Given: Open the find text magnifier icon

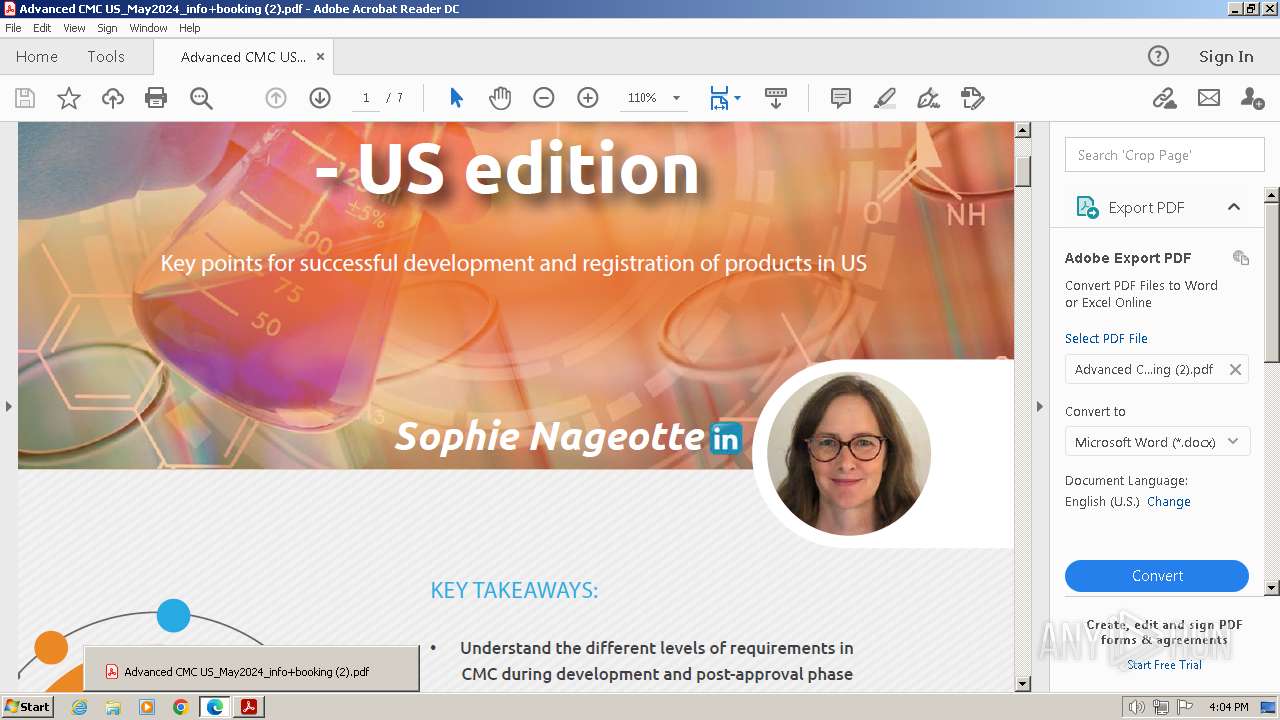Looking at the screenshot, I should point(201,98).
